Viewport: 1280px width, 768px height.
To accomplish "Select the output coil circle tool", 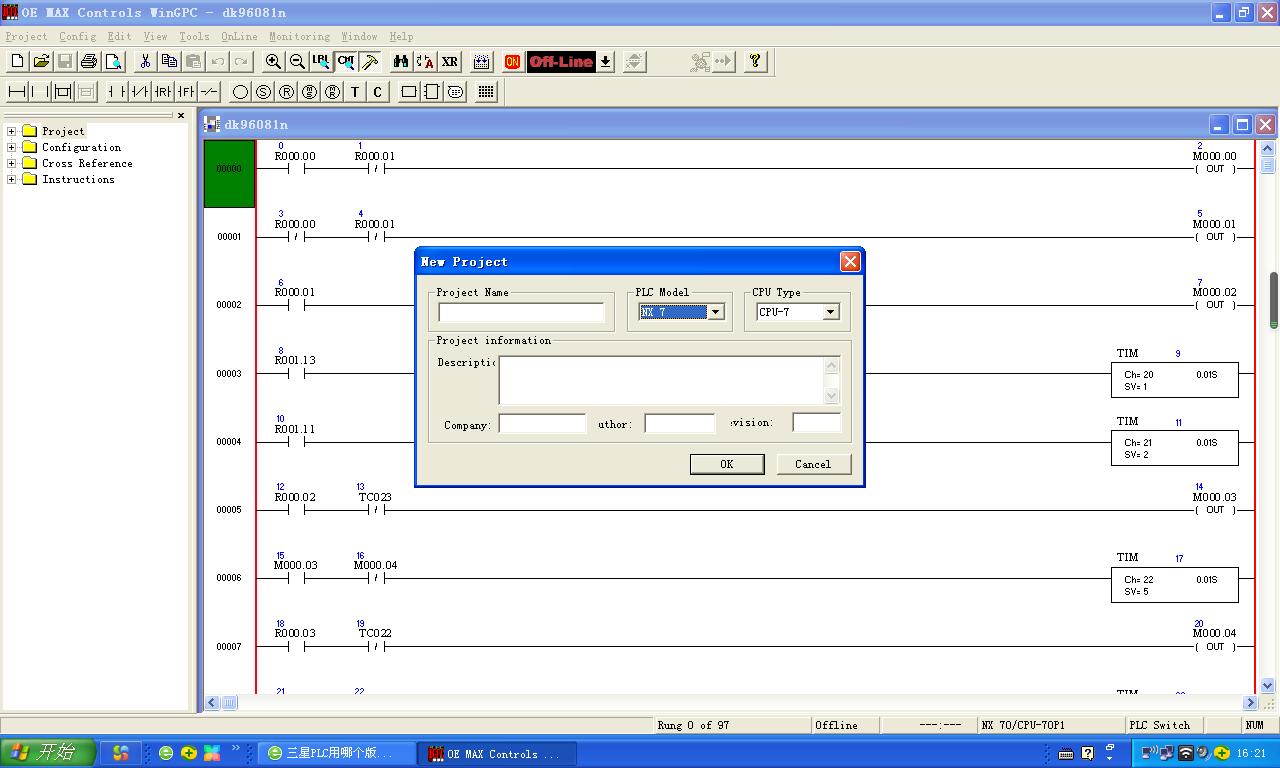I will click(x=240, y=92).
